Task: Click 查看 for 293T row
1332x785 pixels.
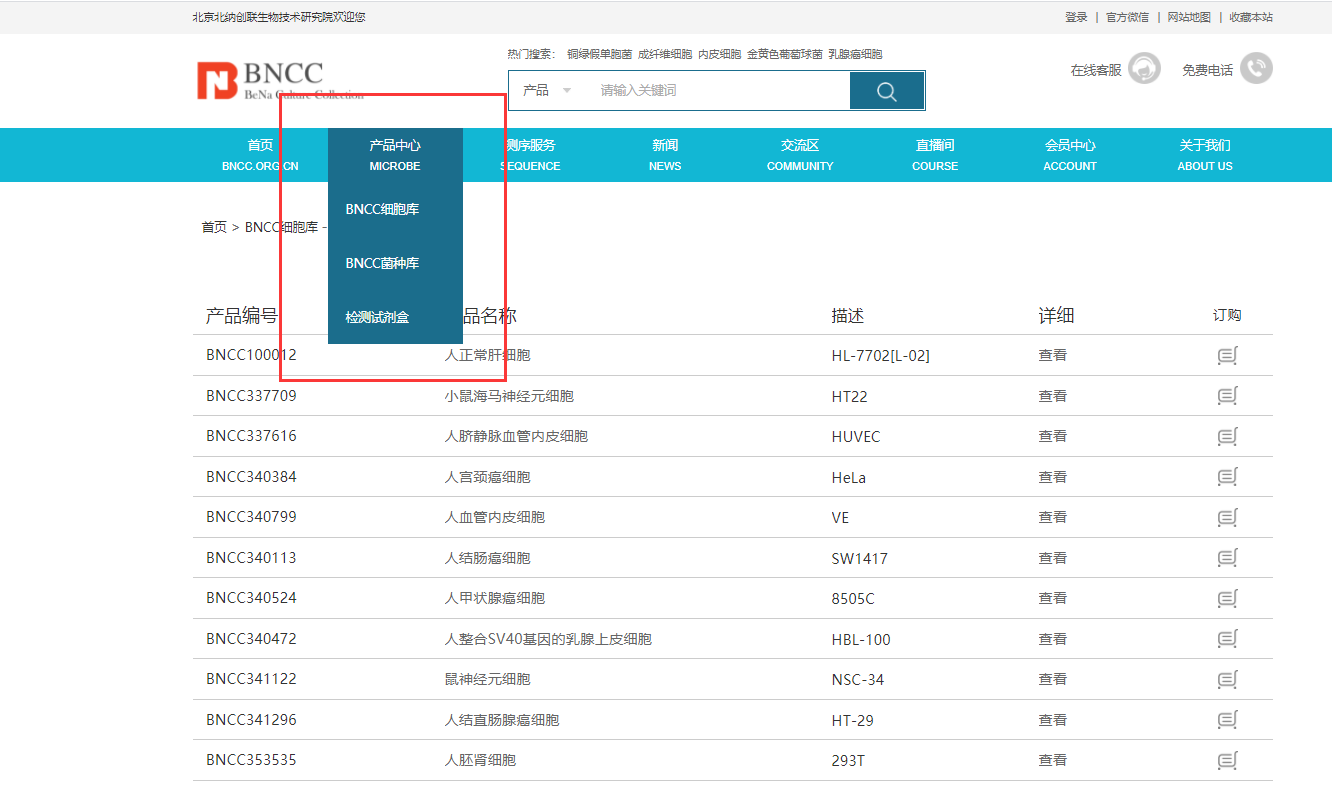Action: pyautogui.click(x=1052, y=760)
